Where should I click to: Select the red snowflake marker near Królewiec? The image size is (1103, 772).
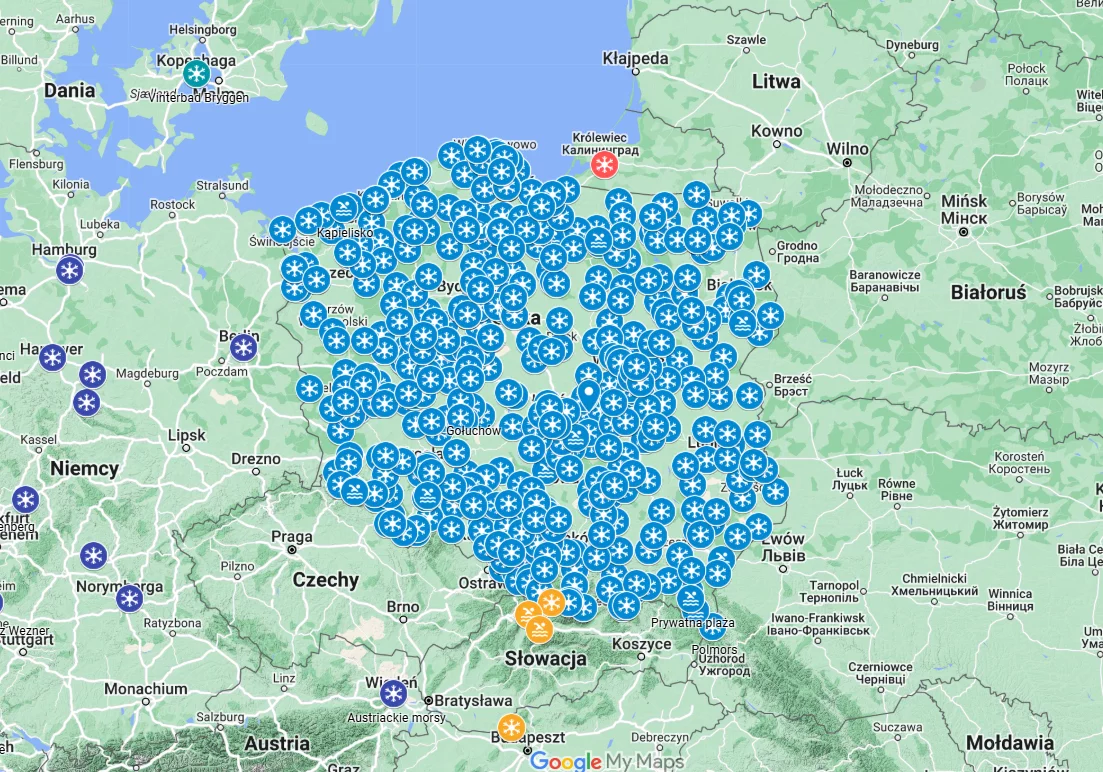point(604,165)
